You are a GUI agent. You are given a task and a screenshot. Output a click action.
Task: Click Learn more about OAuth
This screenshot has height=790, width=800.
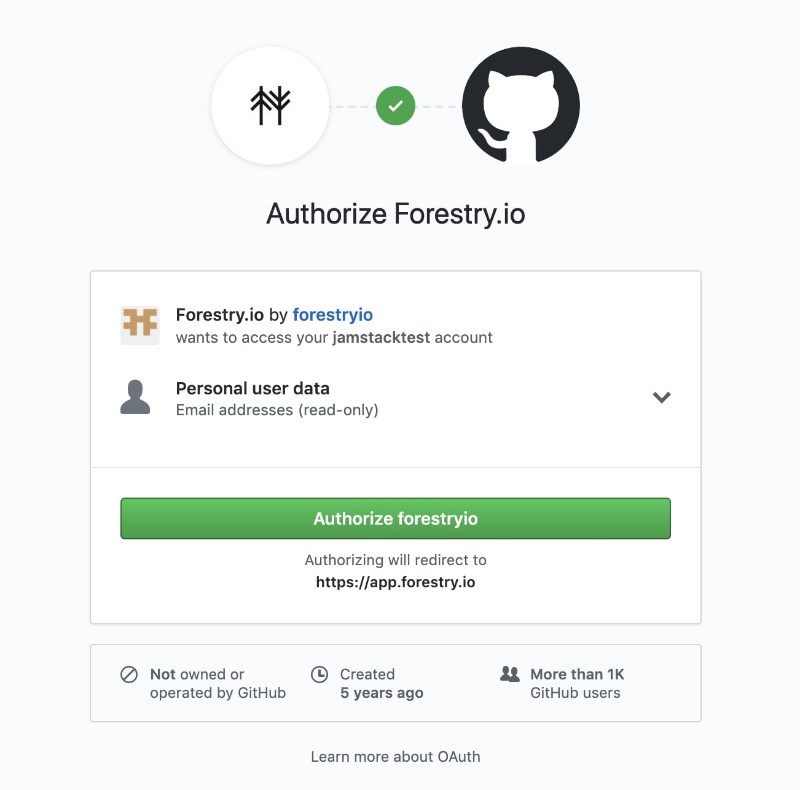point(395,756)
